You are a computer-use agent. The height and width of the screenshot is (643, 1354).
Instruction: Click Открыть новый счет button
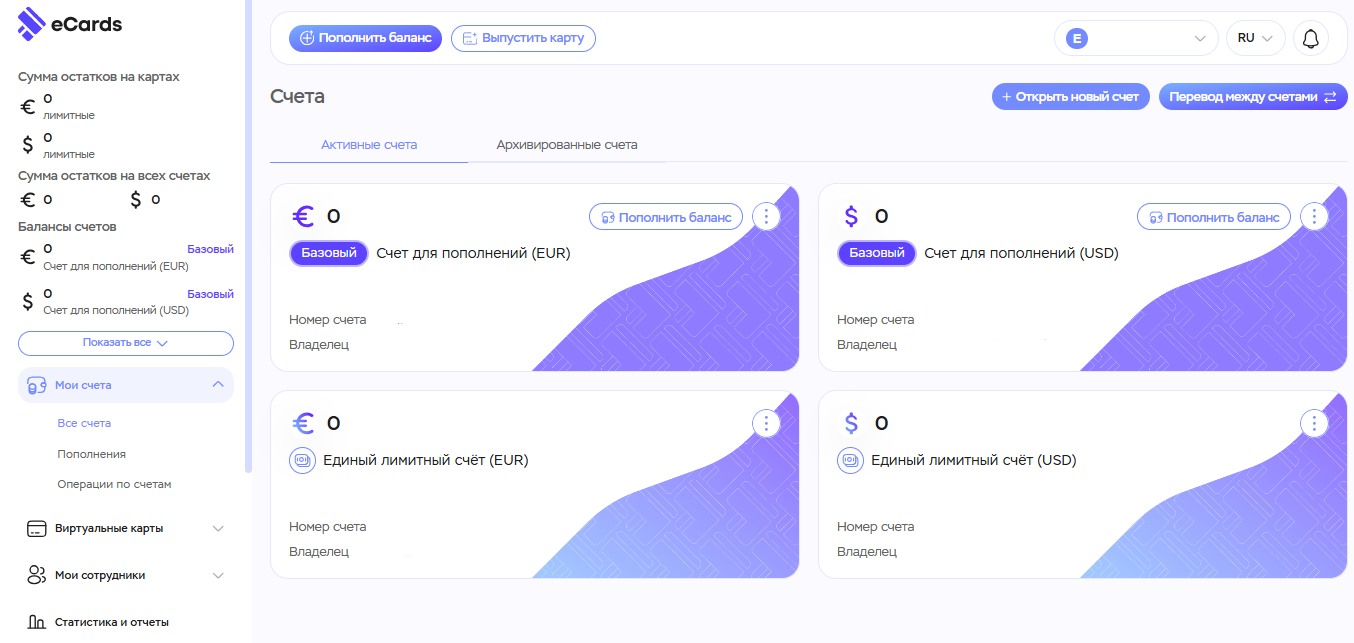1070,97
